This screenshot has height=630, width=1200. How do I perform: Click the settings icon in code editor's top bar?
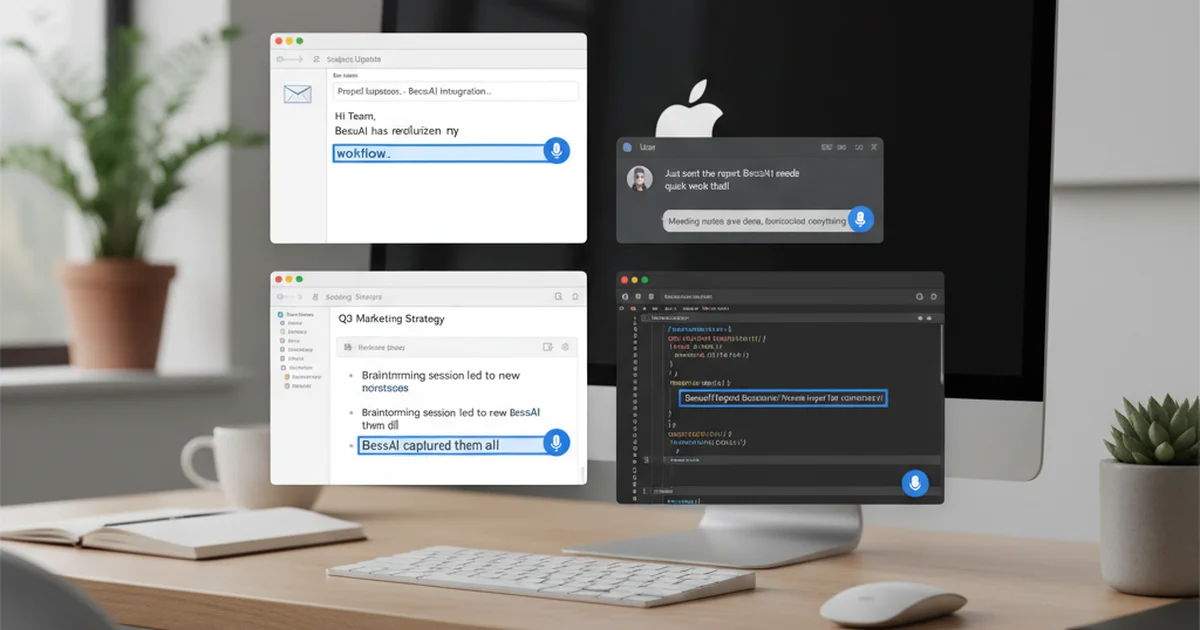pos(933,296)
